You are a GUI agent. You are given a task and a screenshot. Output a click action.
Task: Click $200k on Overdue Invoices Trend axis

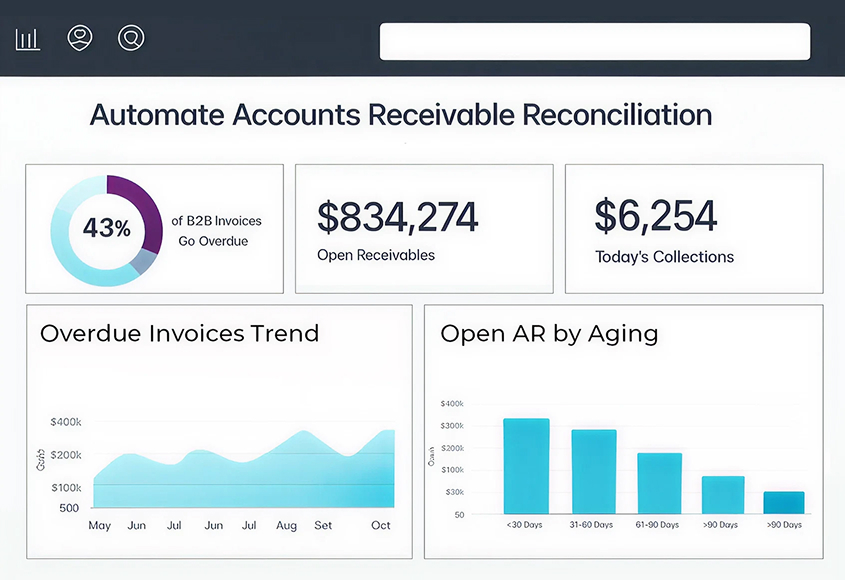click(66, 455)
